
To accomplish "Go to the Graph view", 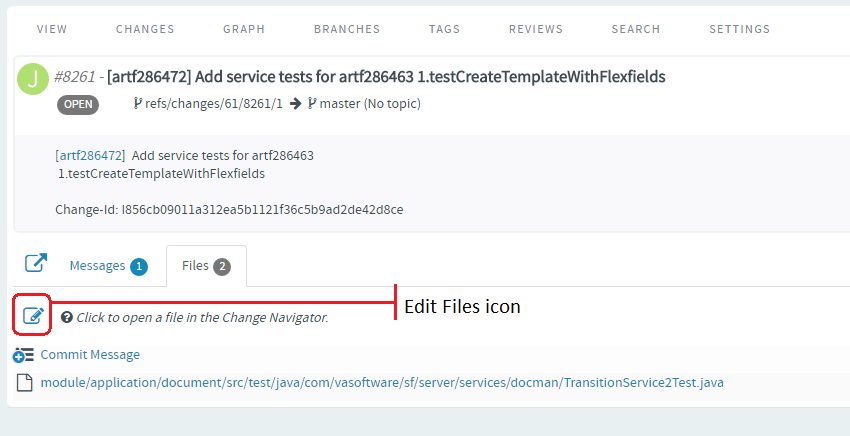I will [x=244, y=29].
